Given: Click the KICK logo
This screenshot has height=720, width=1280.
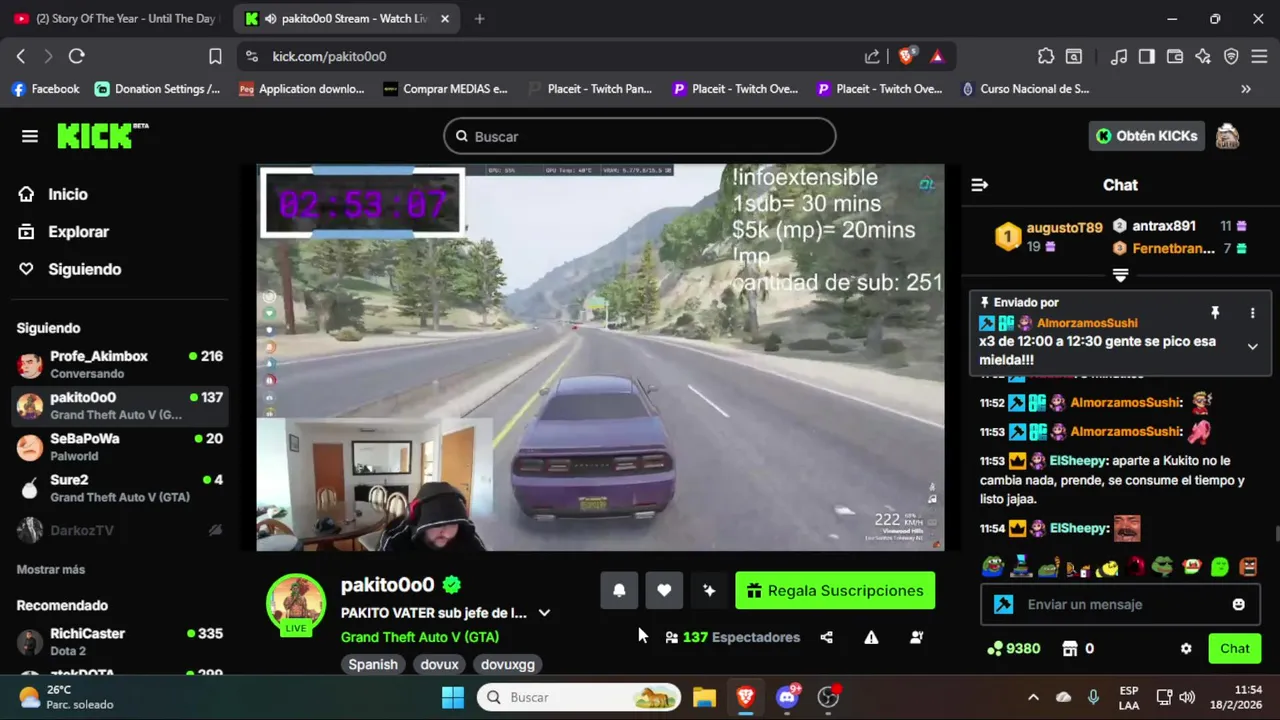Looking at the screenshot, I should [102, 136].
